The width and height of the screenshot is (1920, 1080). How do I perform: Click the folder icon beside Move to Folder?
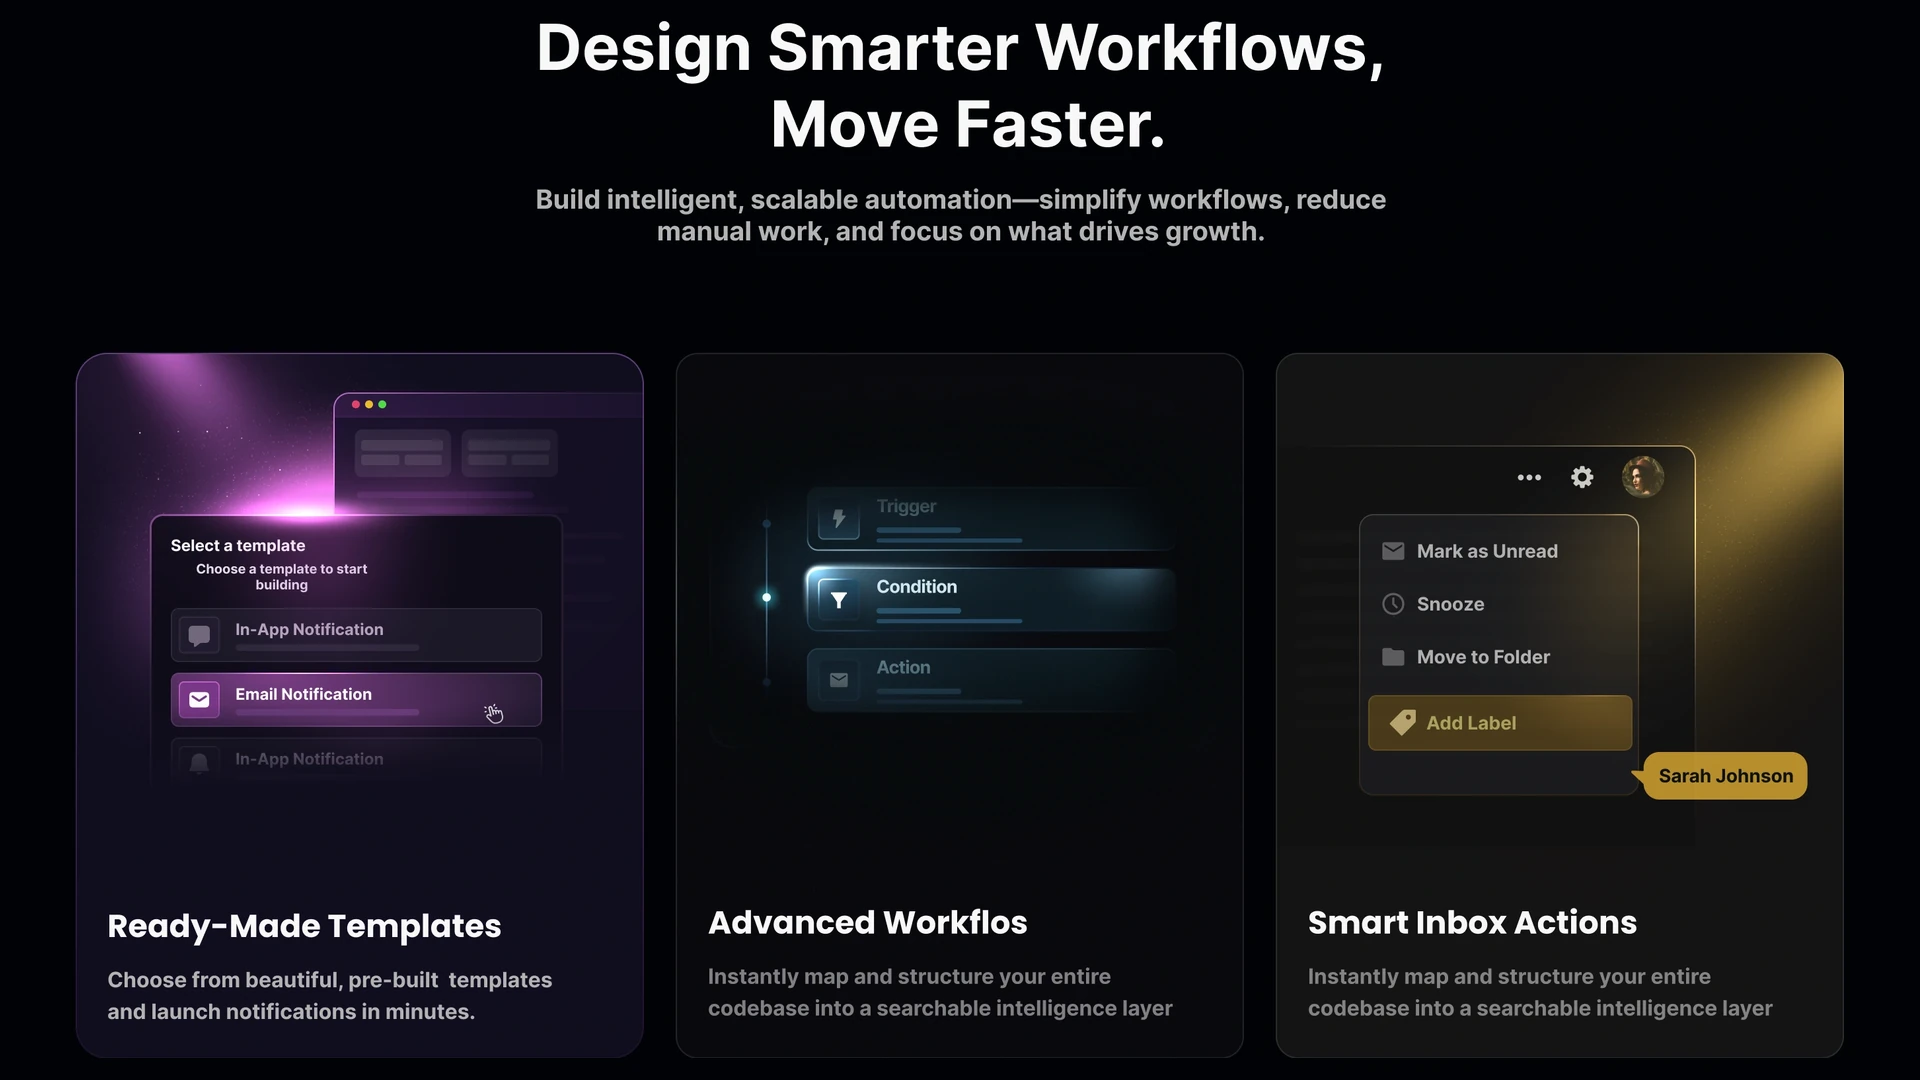pos(1393,657)
